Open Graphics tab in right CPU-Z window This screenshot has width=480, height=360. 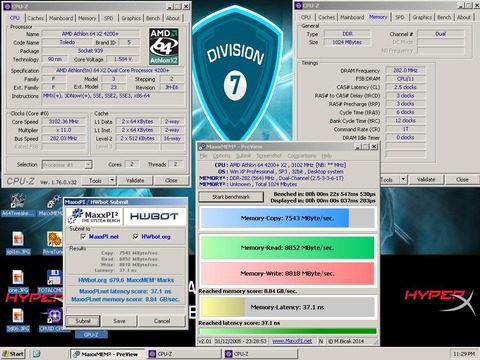pyautogui.click(x=422, y=17)
